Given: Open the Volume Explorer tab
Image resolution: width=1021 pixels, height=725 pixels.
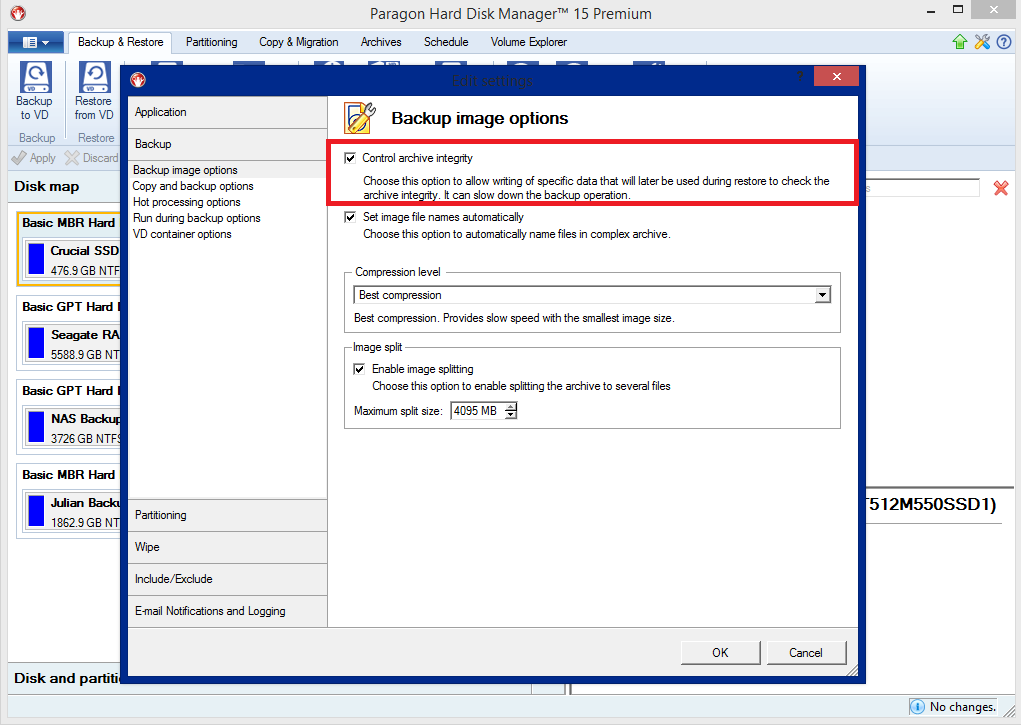Looking at the screenshot, I should 529,42.
